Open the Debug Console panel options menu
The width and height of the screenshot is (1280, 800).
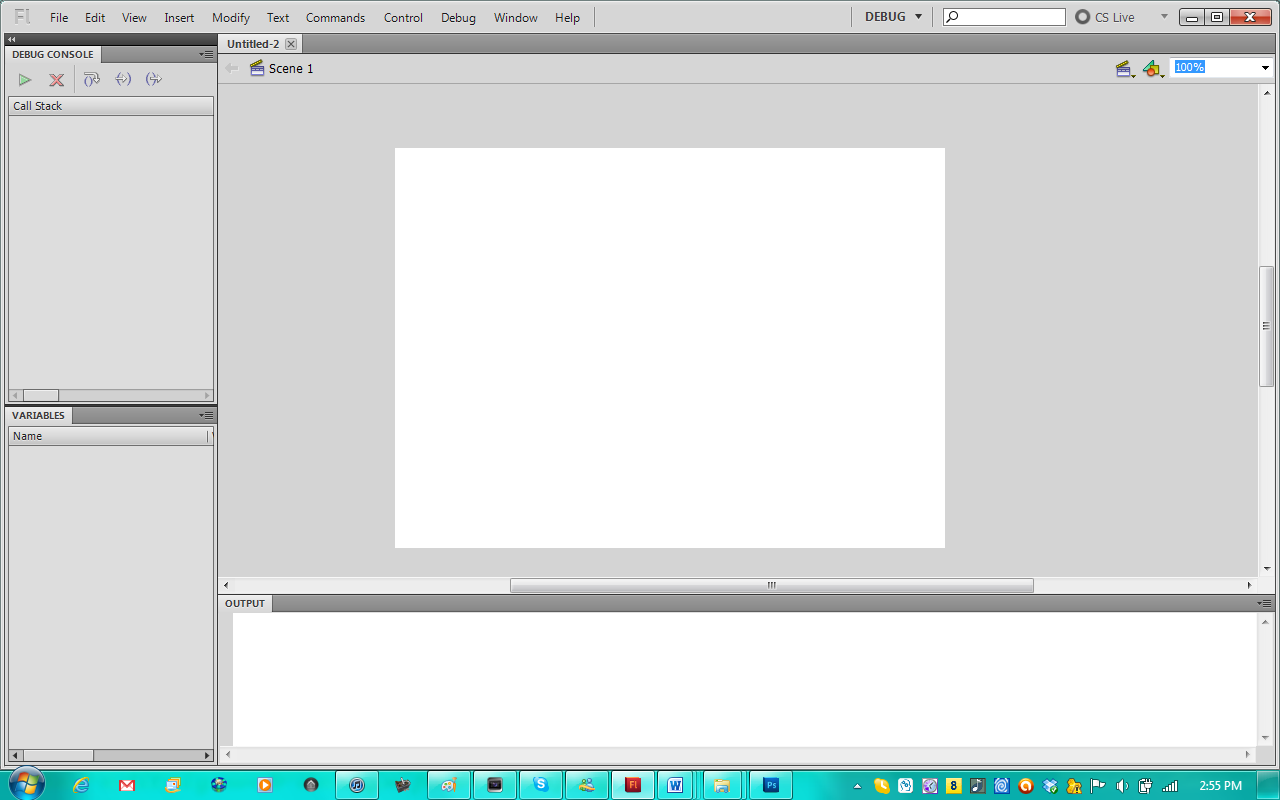coord(206,54)
